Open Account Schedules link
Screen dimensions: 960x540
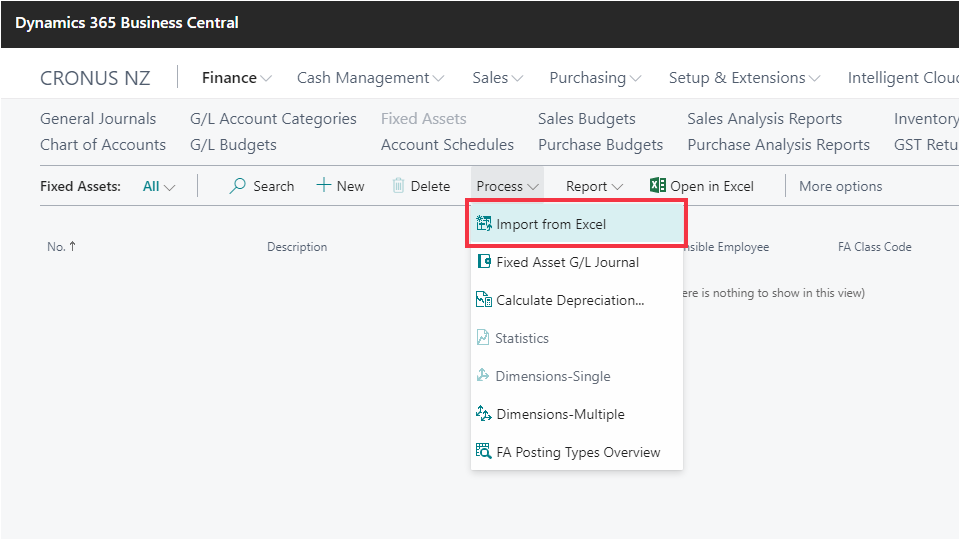pos(448,144)
